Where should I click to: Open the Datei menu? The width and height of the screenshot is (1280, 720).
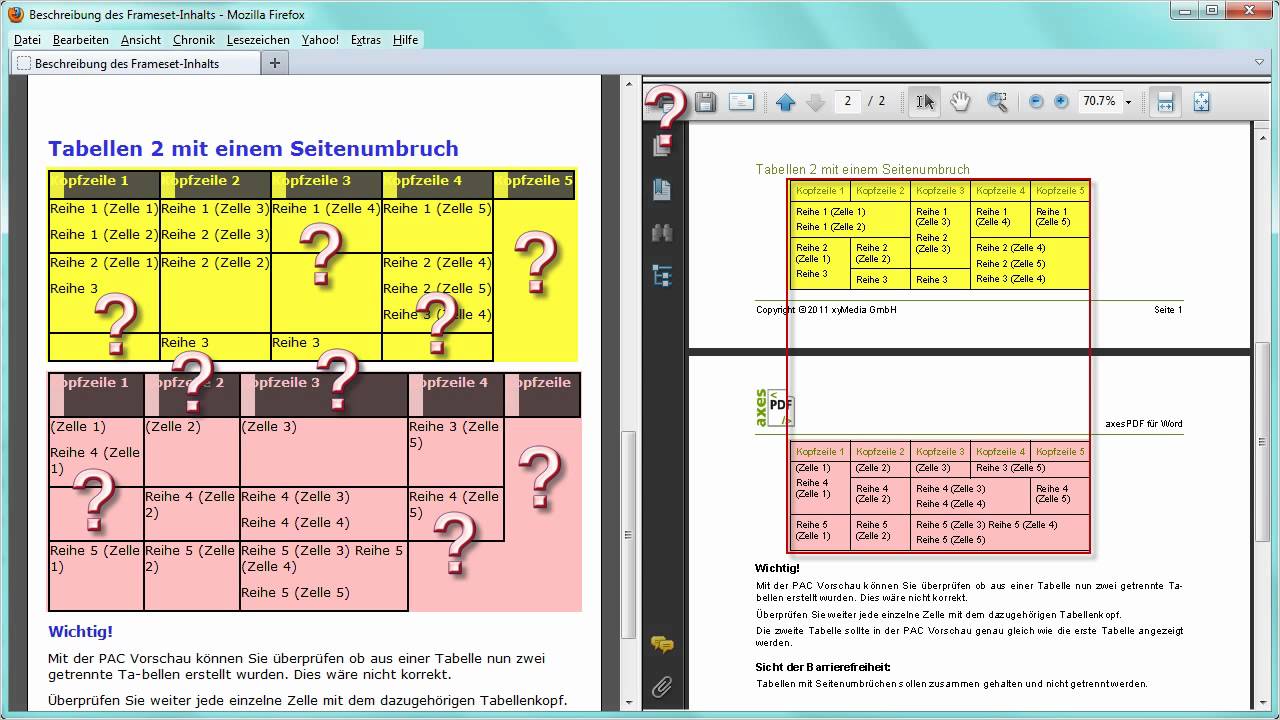[27, 40]
